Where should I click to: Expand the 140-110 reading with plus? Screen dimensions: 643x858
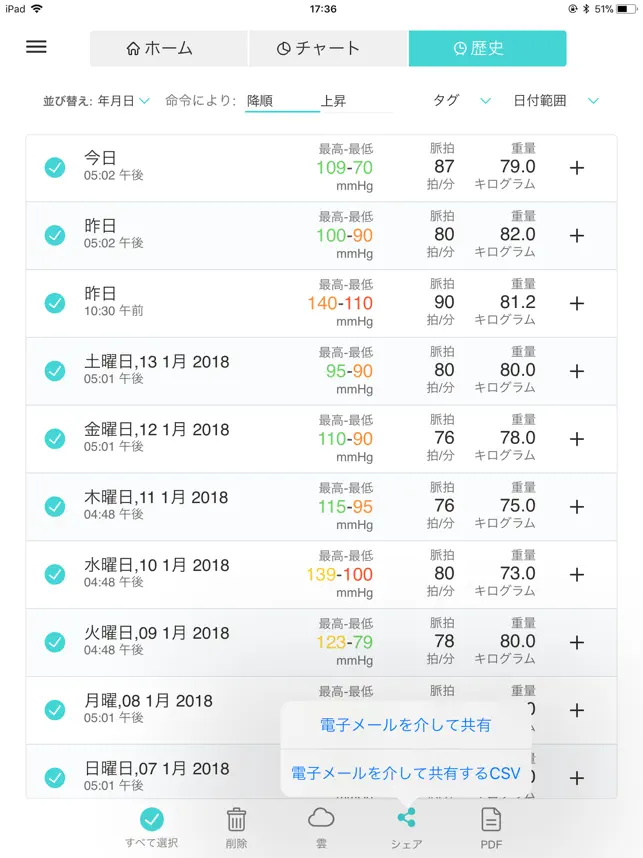(x=577, y=303)
